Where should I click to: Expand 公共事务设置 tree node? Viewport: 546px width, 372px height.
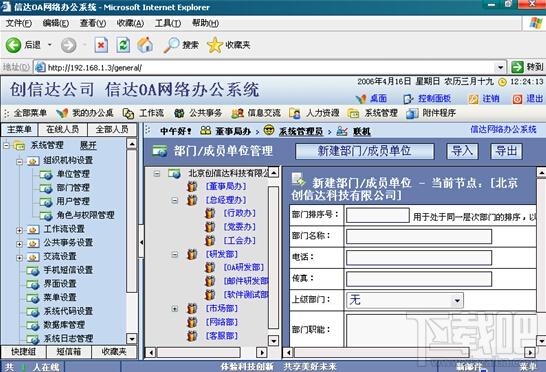20,244
